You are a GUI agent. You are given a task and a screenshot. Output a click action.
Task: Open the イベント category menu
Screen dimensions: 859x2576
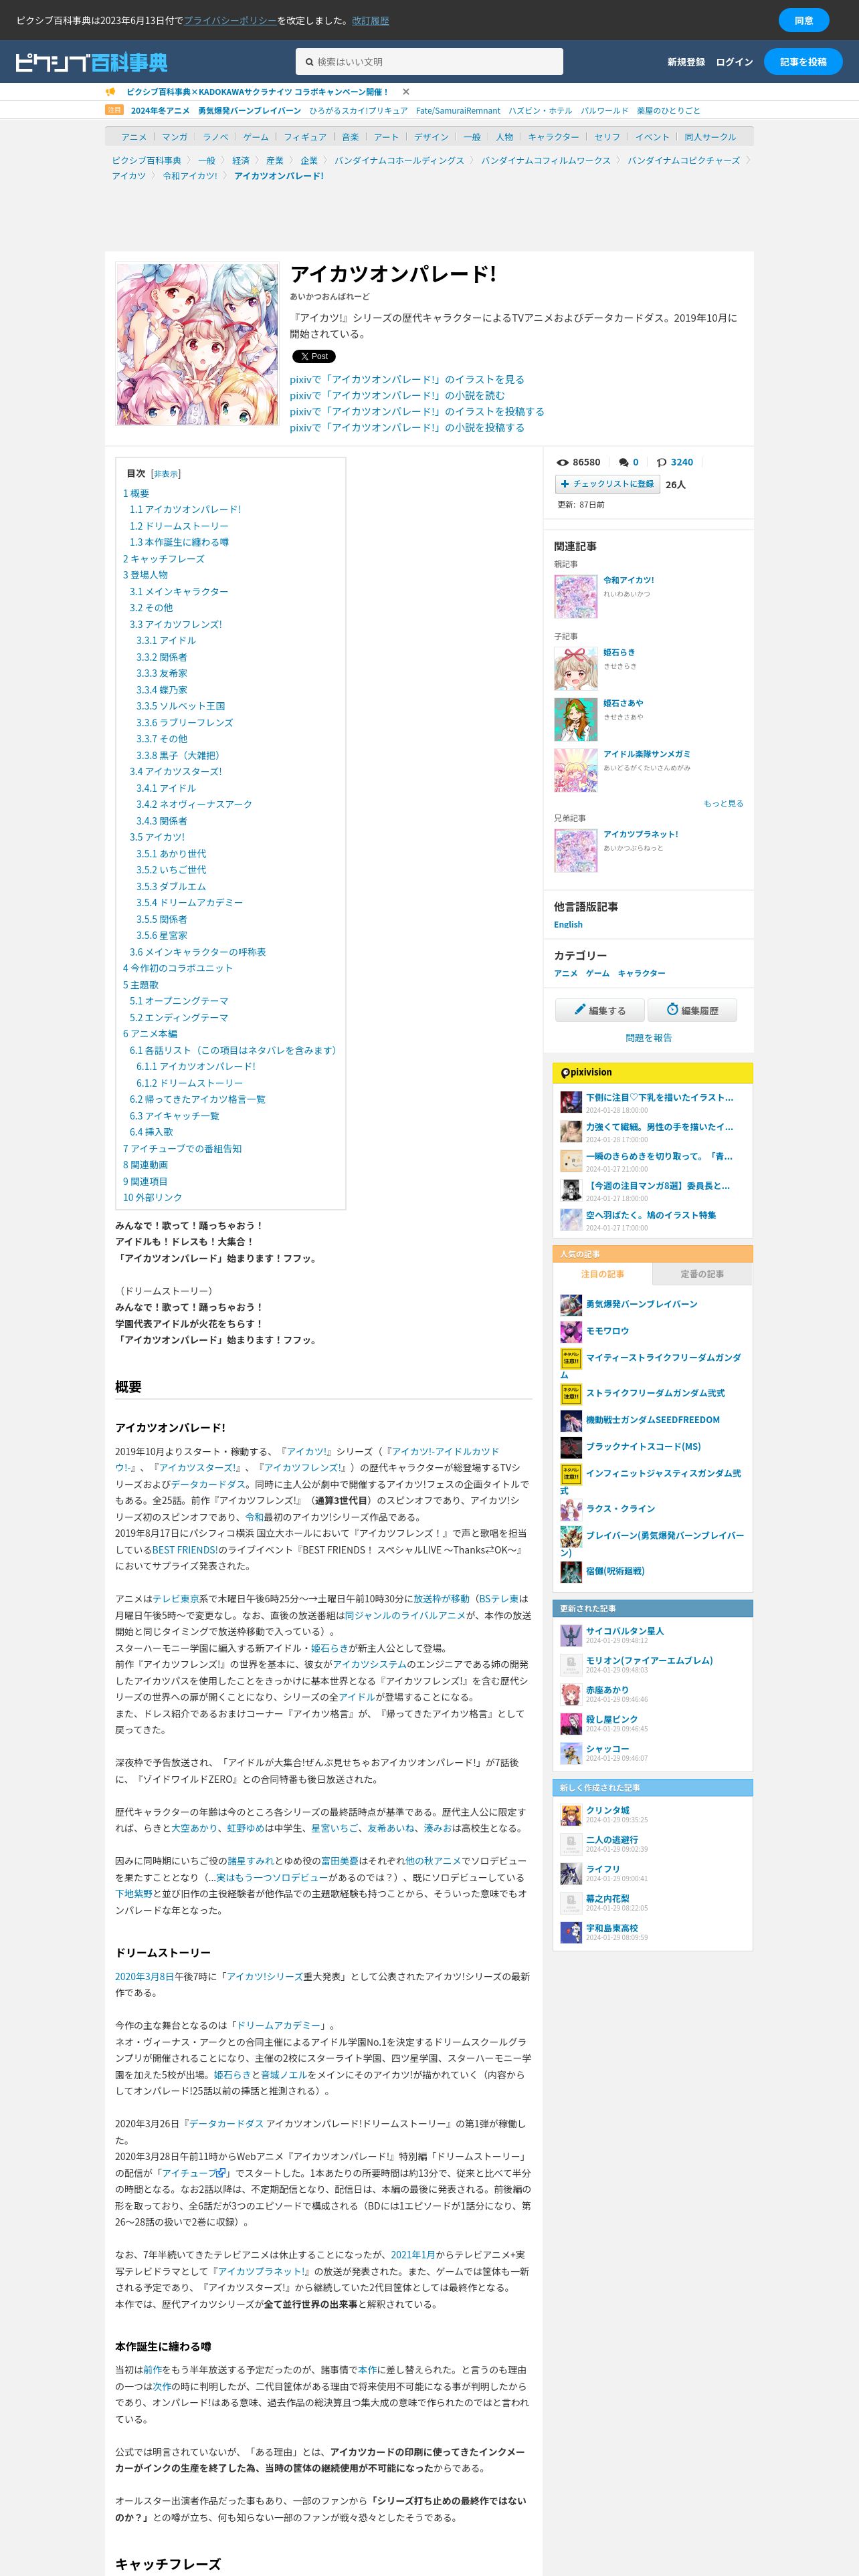pos(652,137)
